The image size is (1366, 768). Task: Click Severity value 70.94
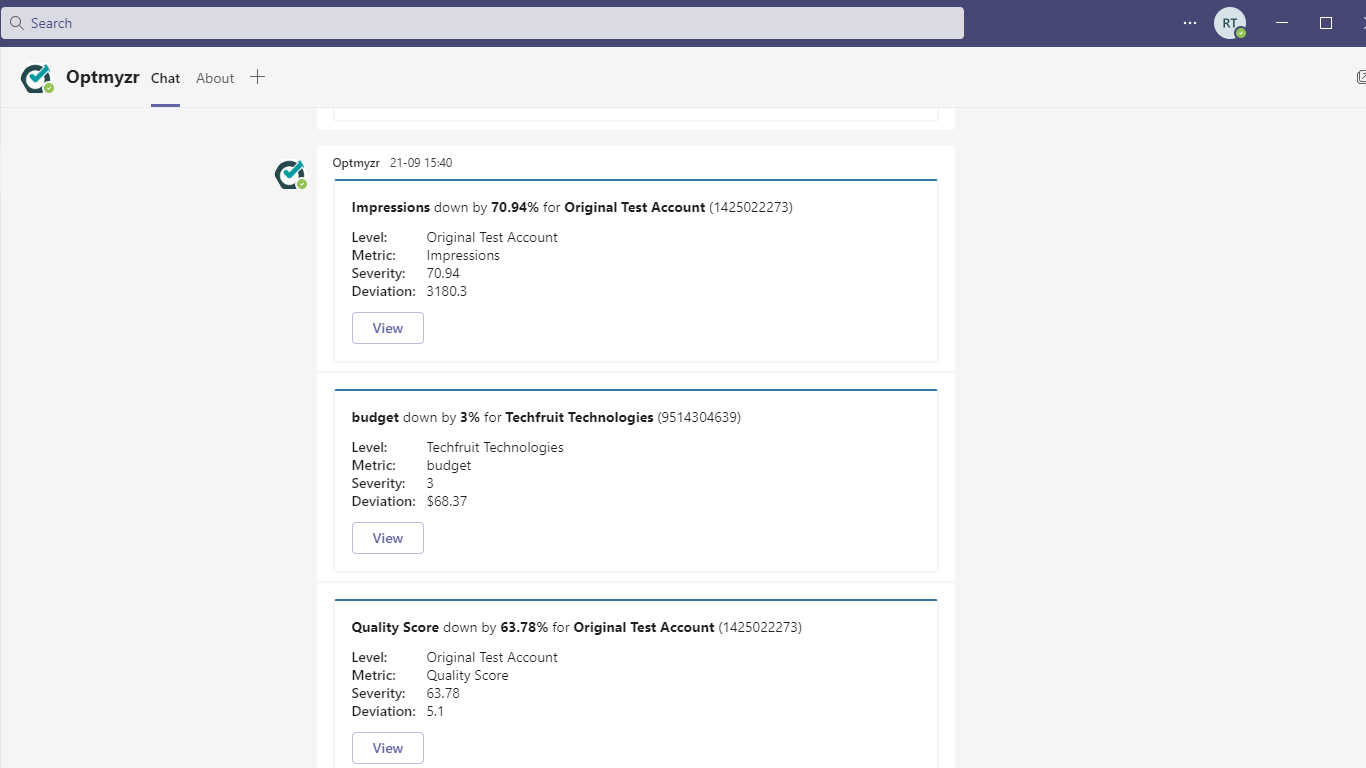(443, 273)
